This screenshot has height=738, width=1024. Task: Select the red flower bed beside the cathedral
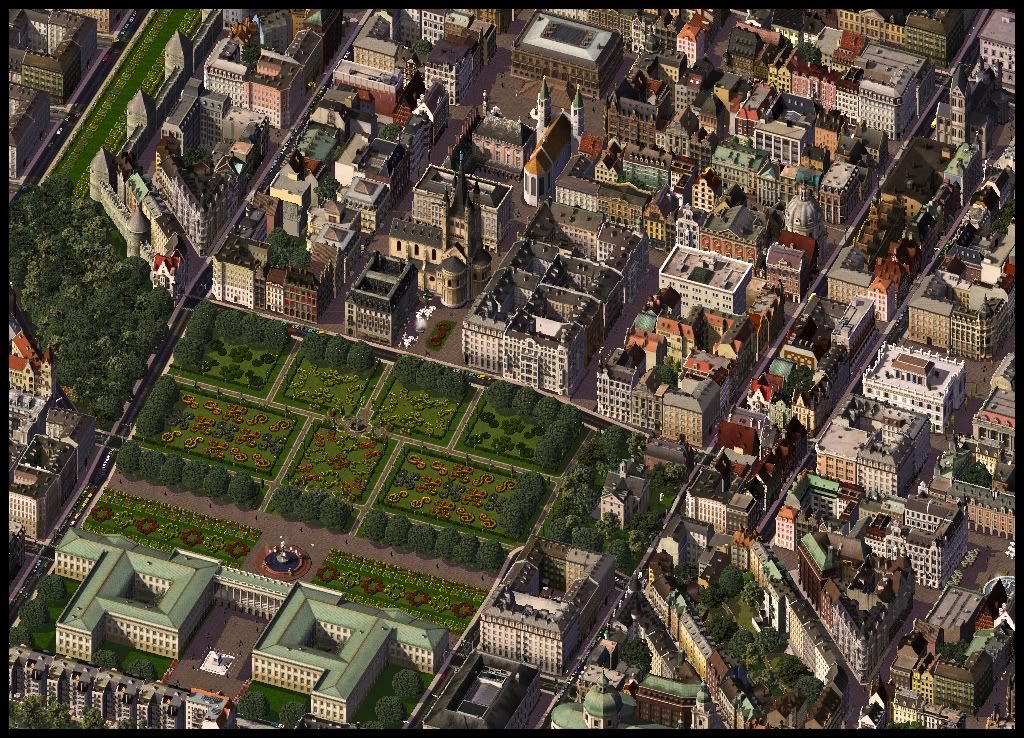coord(440,334)
